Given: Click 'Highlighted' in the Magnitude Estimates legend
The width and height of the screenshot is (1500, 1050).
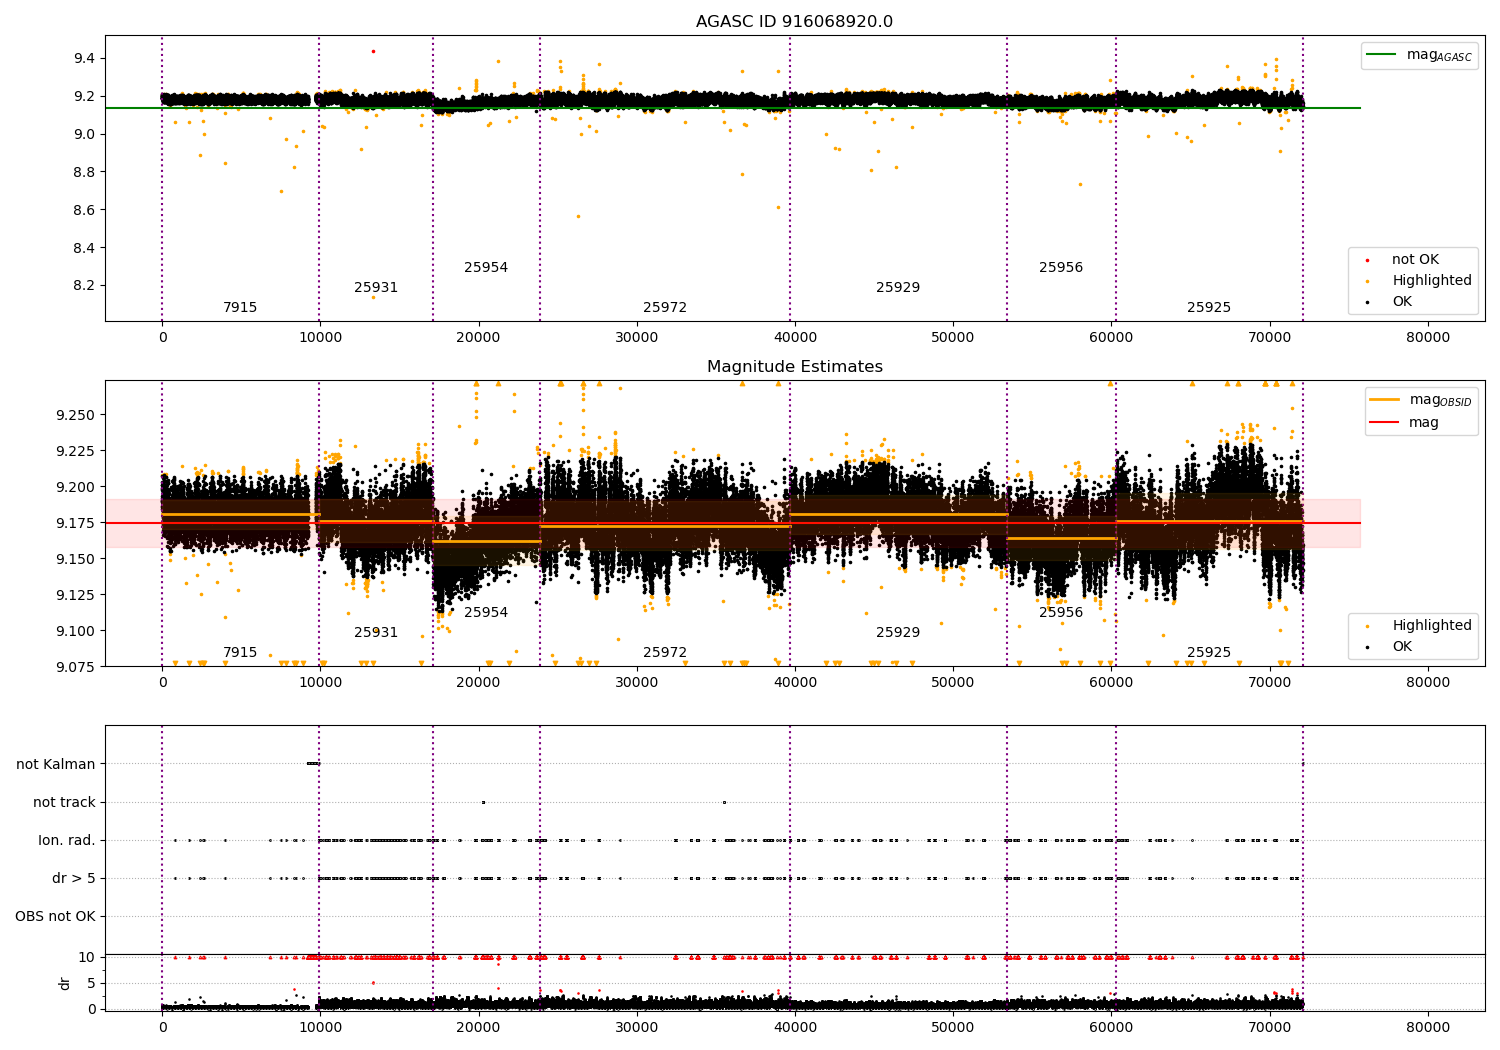Looking at the screenshot, I should coord(1420,626).
